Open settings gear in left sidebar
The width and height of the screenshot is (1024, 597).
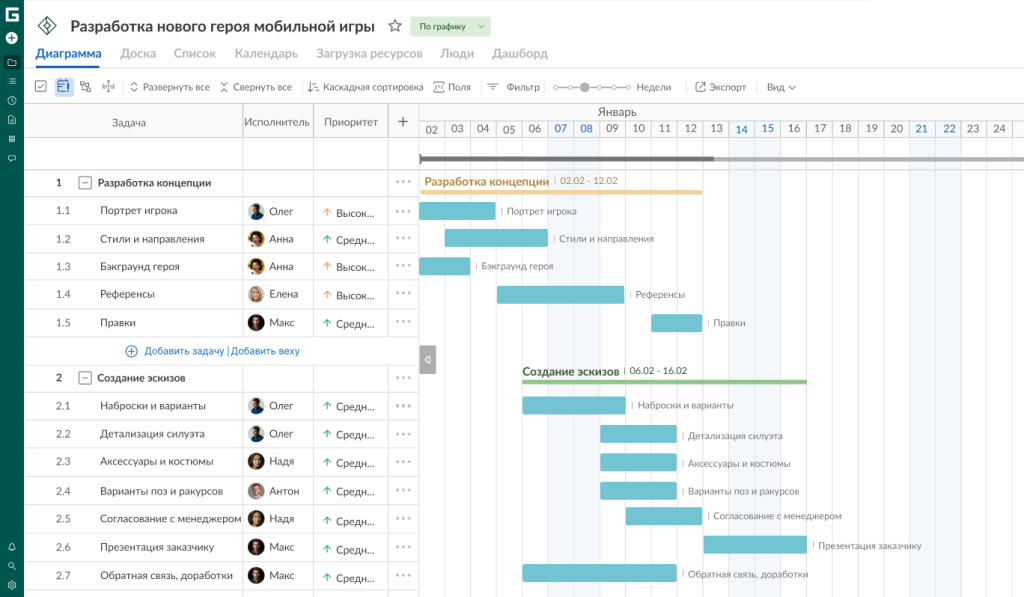tap(11, 585)
